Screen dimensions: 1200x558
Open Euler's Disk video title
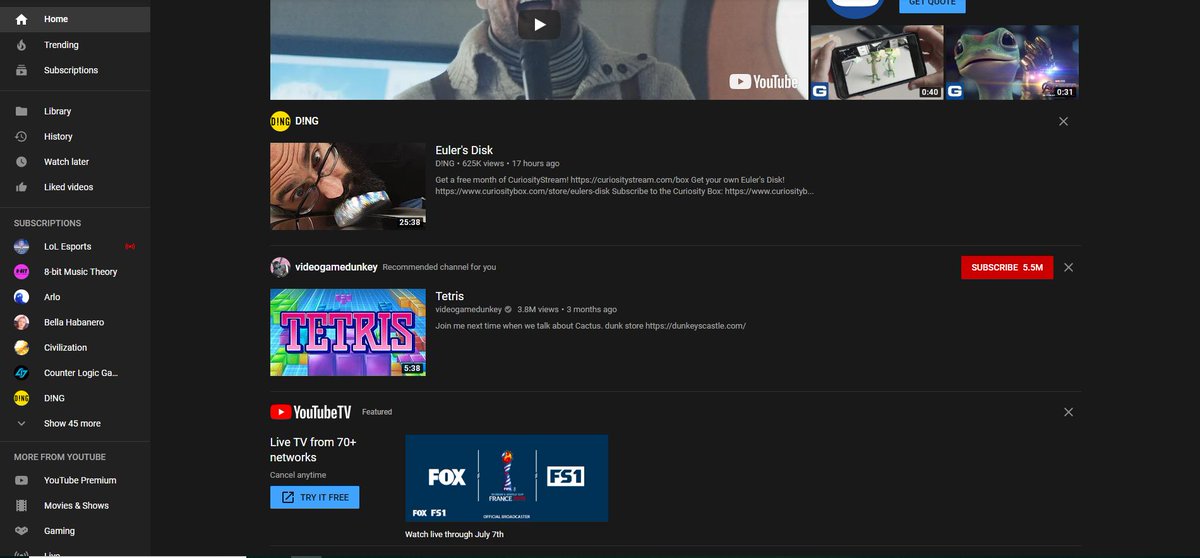coord(464,150)
